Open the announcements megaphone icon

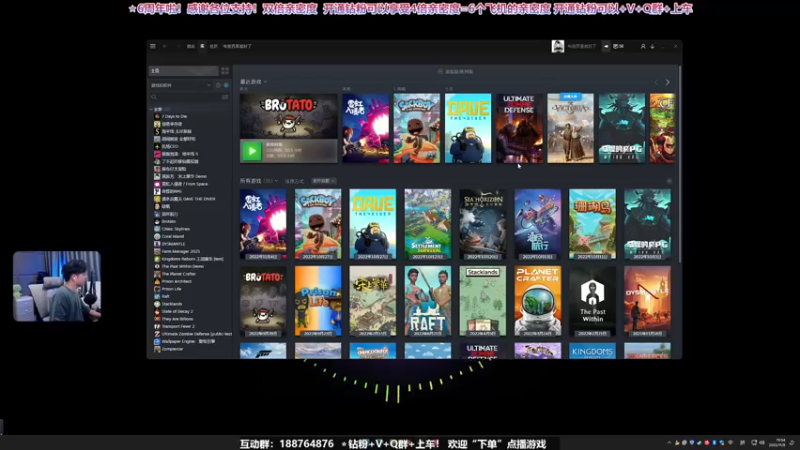click(606, 46)
